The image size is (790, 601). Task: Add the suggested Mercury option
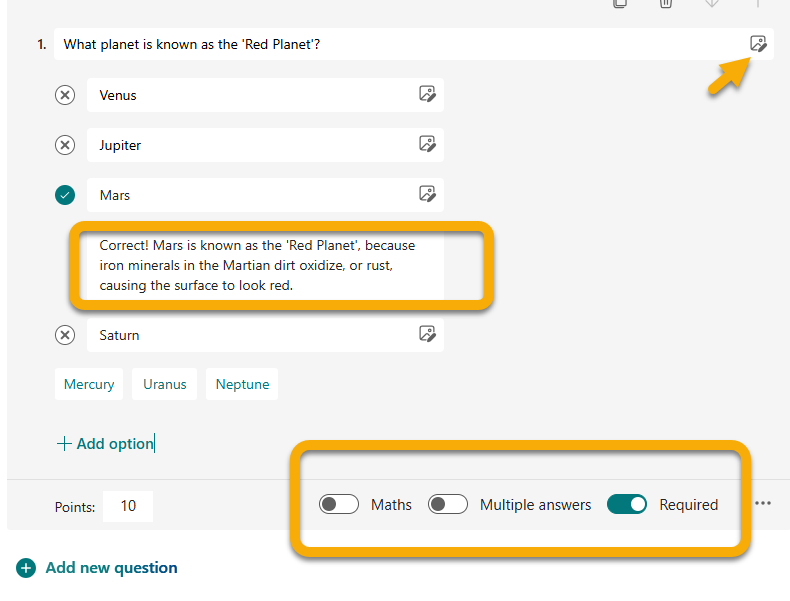89,384
